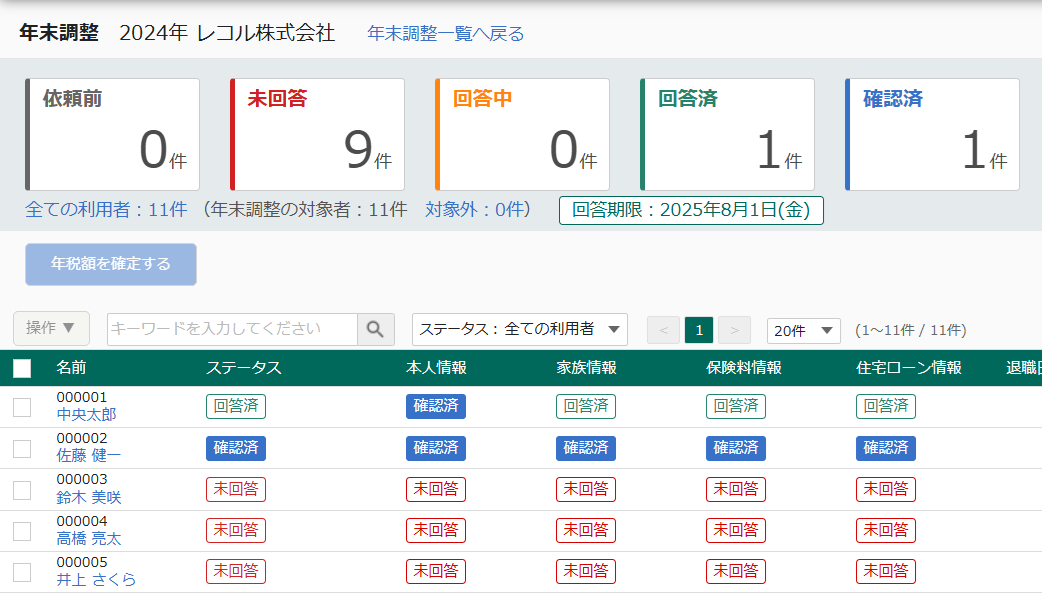
Task: Click the keyword search input field
Action: pyautogui.click(x=230, y=328)
